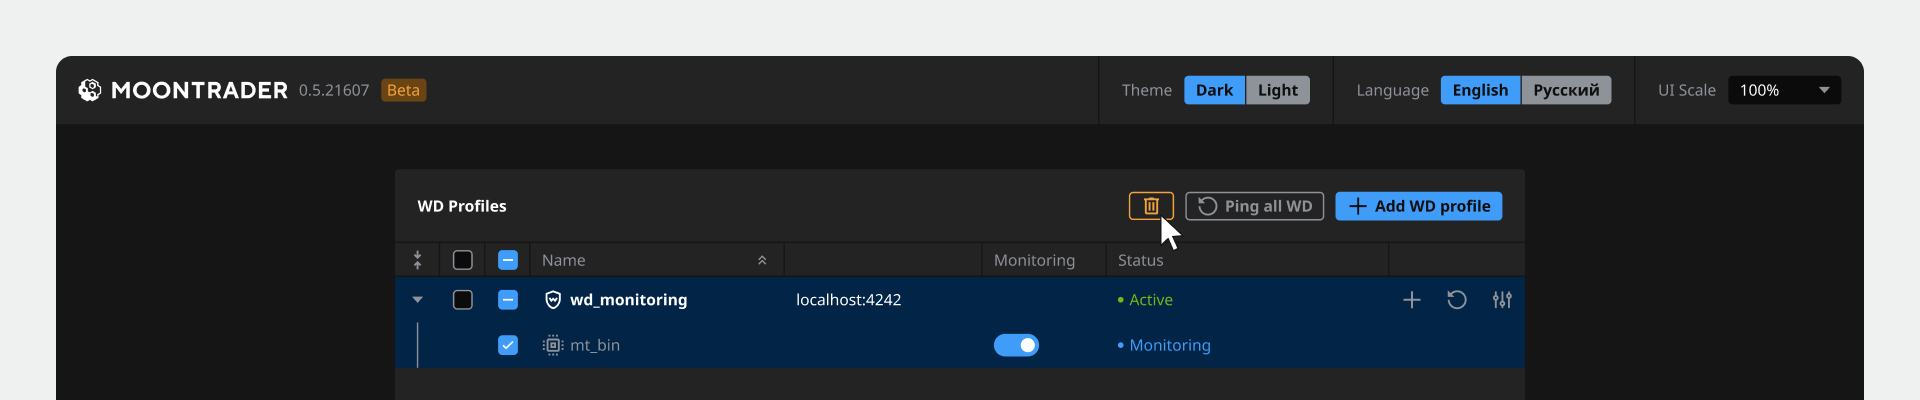Image resolution: width=1920 pixels, height=400 pixels.
Task: Click the blue indeterminate checkbox in wd_monitoring row
Action: click(x=508, y=300)
